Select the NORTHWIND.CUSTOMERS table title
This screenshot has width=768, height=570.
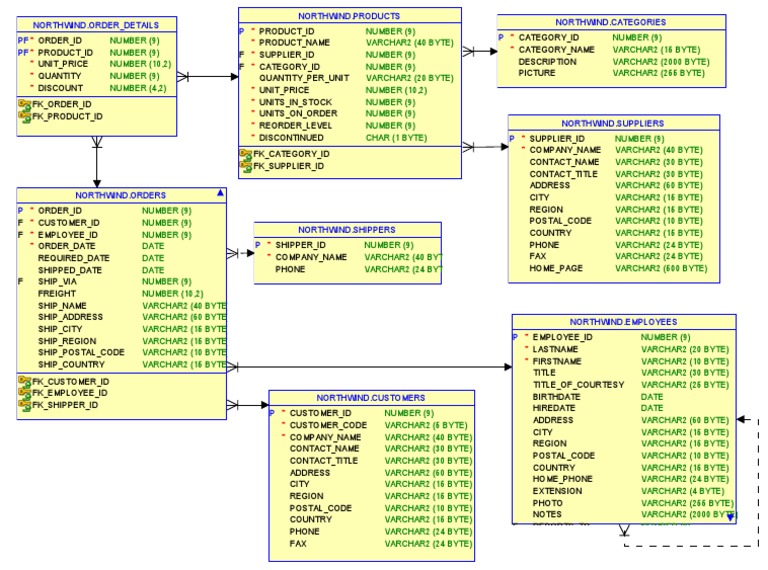click(371, 398)
